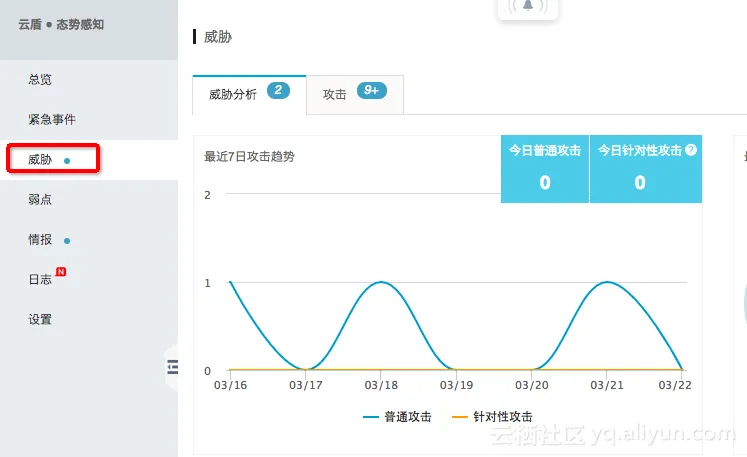Select the 威胁分析 tab
Image resolution: width=747 pixels, height=457 pixels.
249,95
